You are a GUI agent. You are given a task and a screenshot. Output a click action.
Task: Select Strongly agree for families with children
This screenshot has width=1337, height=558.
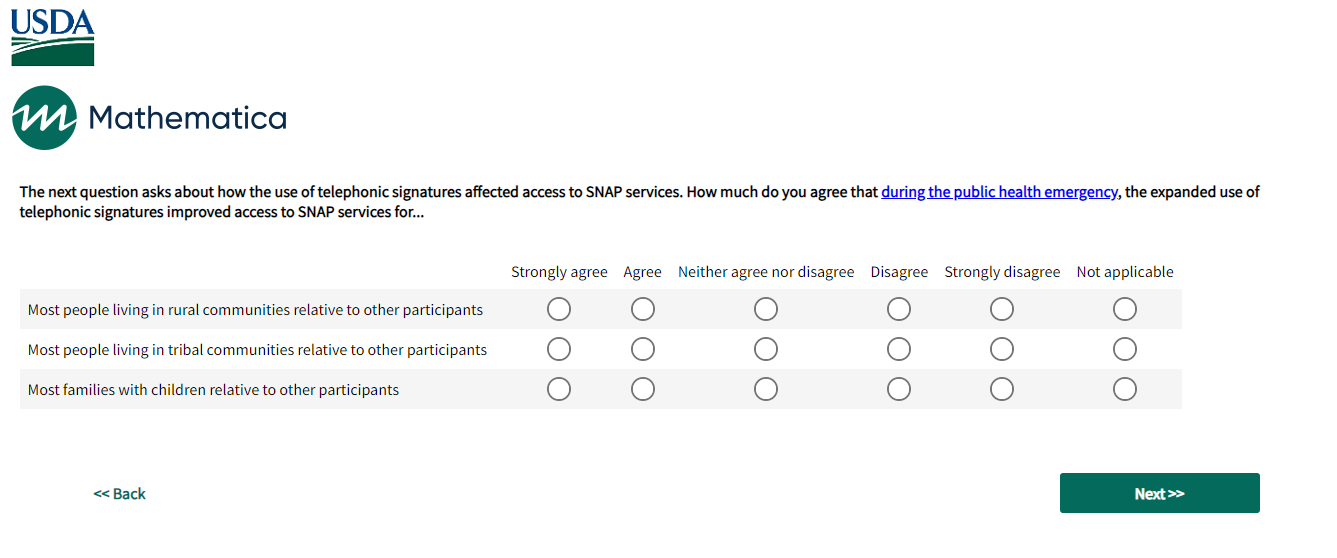click(559, 389)
